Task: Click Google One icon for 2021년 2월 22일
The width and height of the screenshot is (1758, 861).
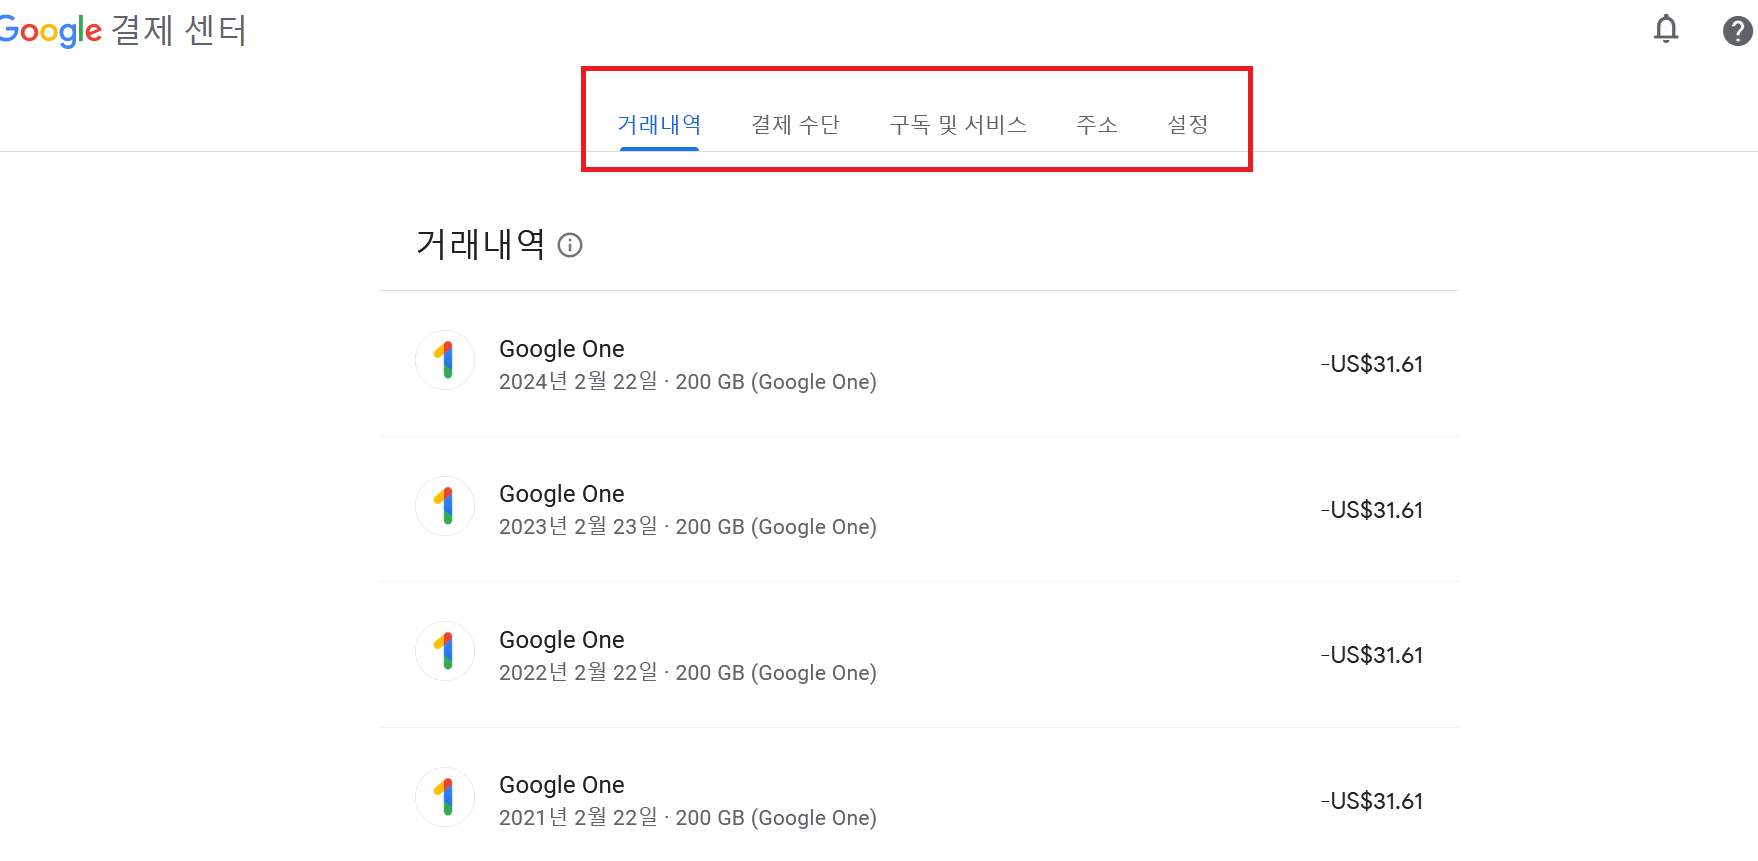Action: [x=445, y=797]
